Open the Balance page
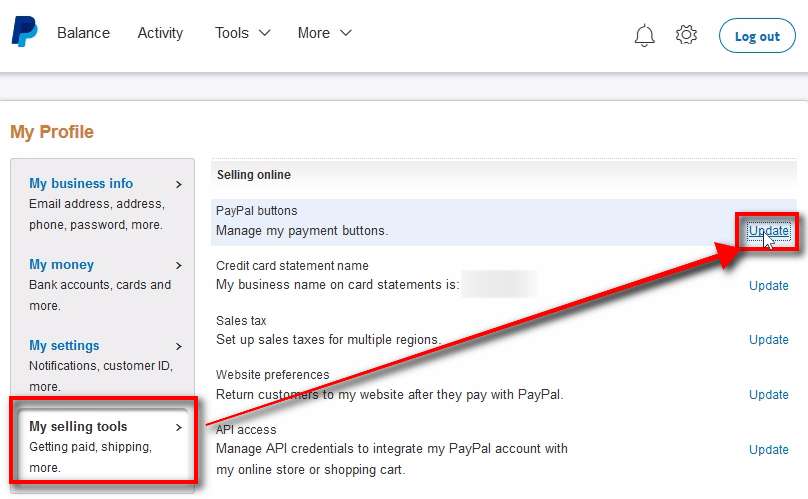 [x=83, y=33]
